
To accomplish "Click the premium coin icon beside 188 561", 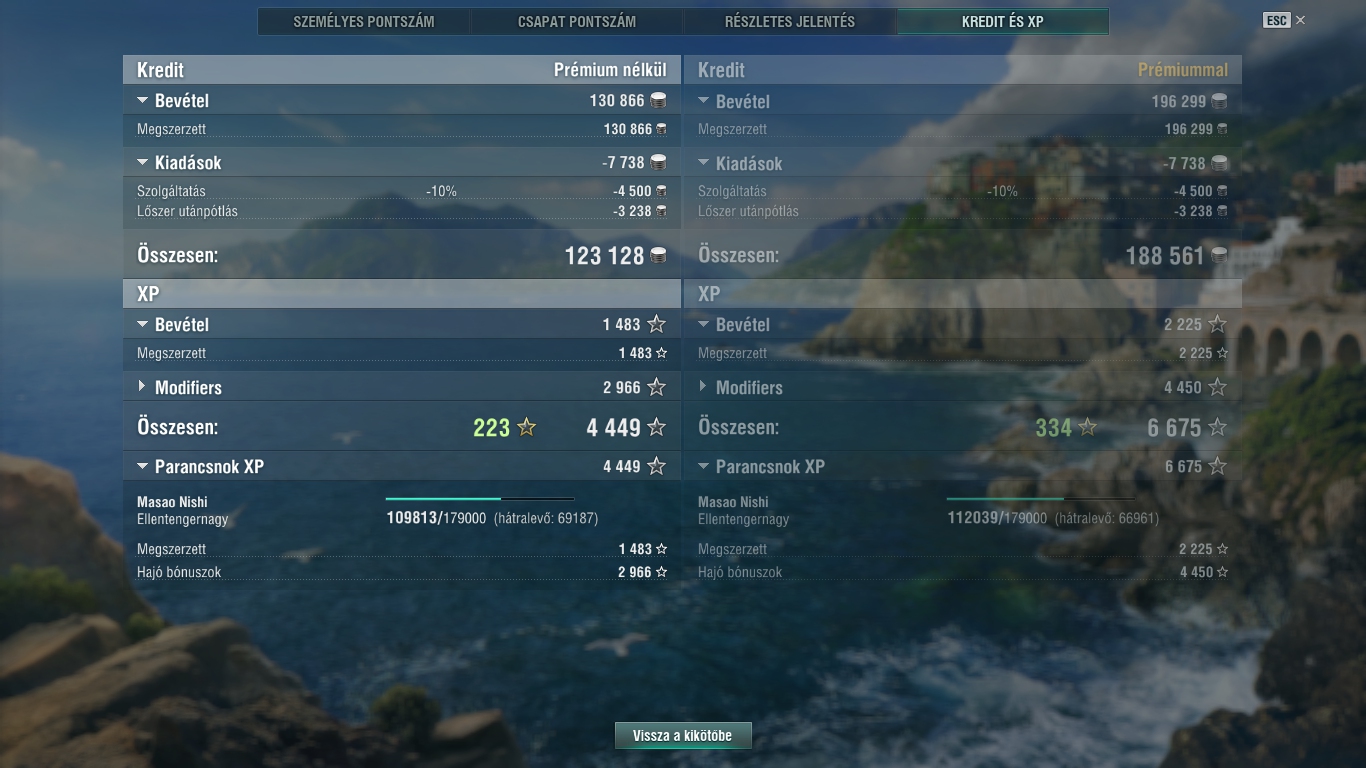I will click(x=1219, y=256).
